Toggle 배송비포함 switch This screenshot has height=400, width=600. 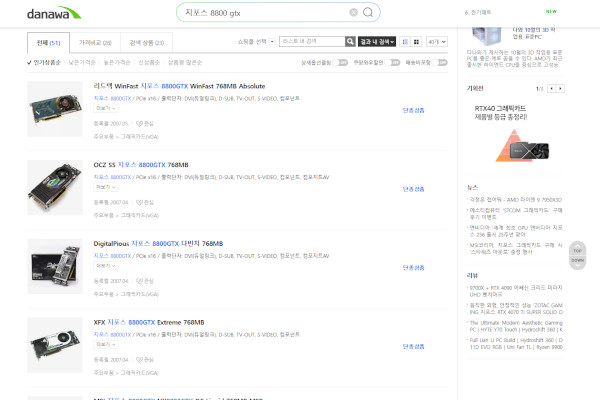440,62
